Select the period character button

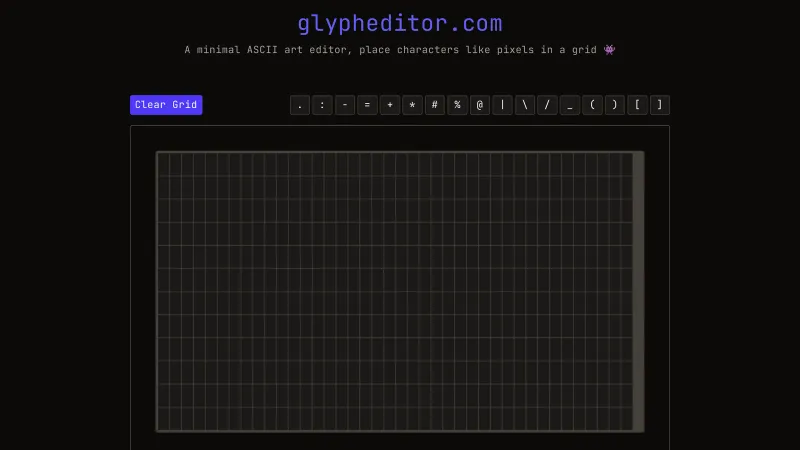click(x=300, y=105)
